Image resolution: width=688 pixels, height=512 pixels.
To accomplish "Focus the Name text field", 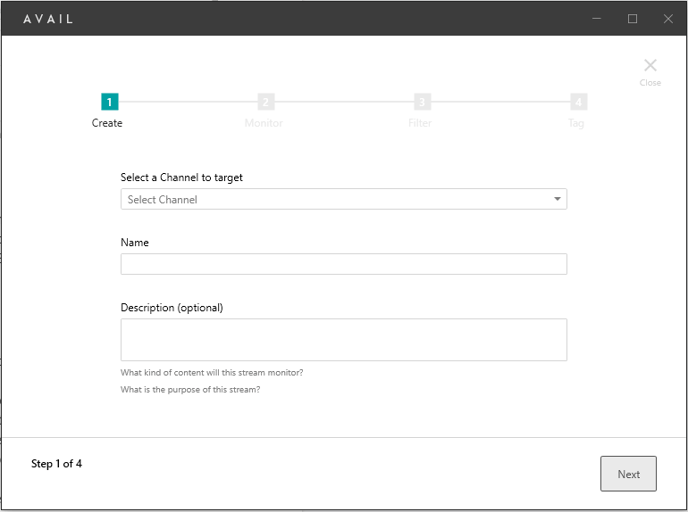I will [344, 264].
